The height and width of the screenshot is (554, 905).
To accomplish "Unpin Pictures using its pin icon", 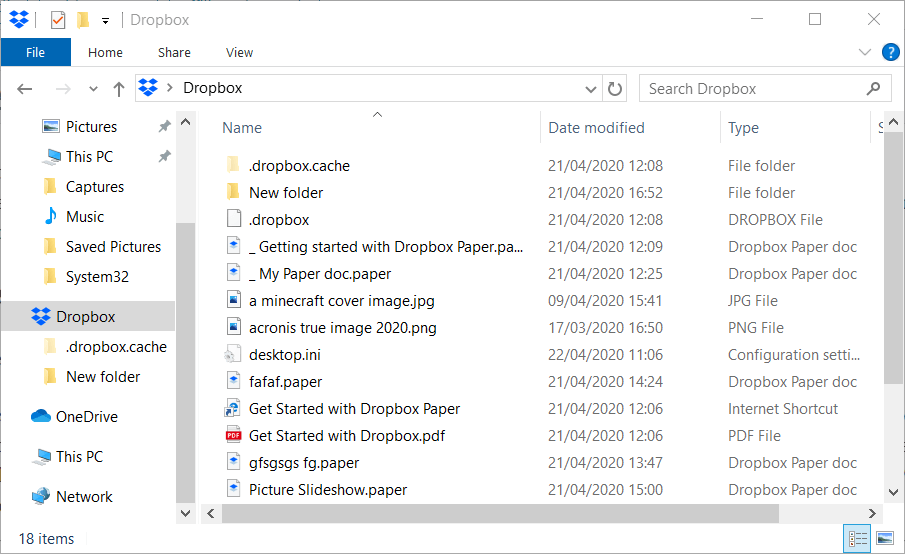I will [164, 126].
